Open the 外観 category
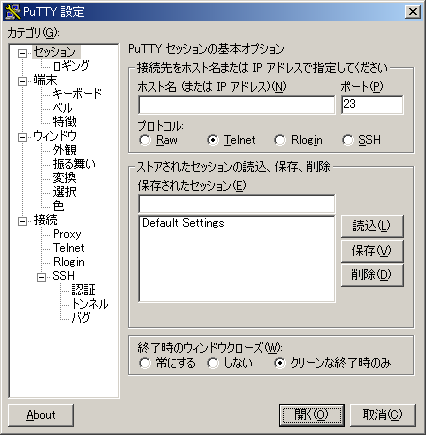The height and width of the screenshot is (435, 426). pyautogui.click(x=65, y=150)
